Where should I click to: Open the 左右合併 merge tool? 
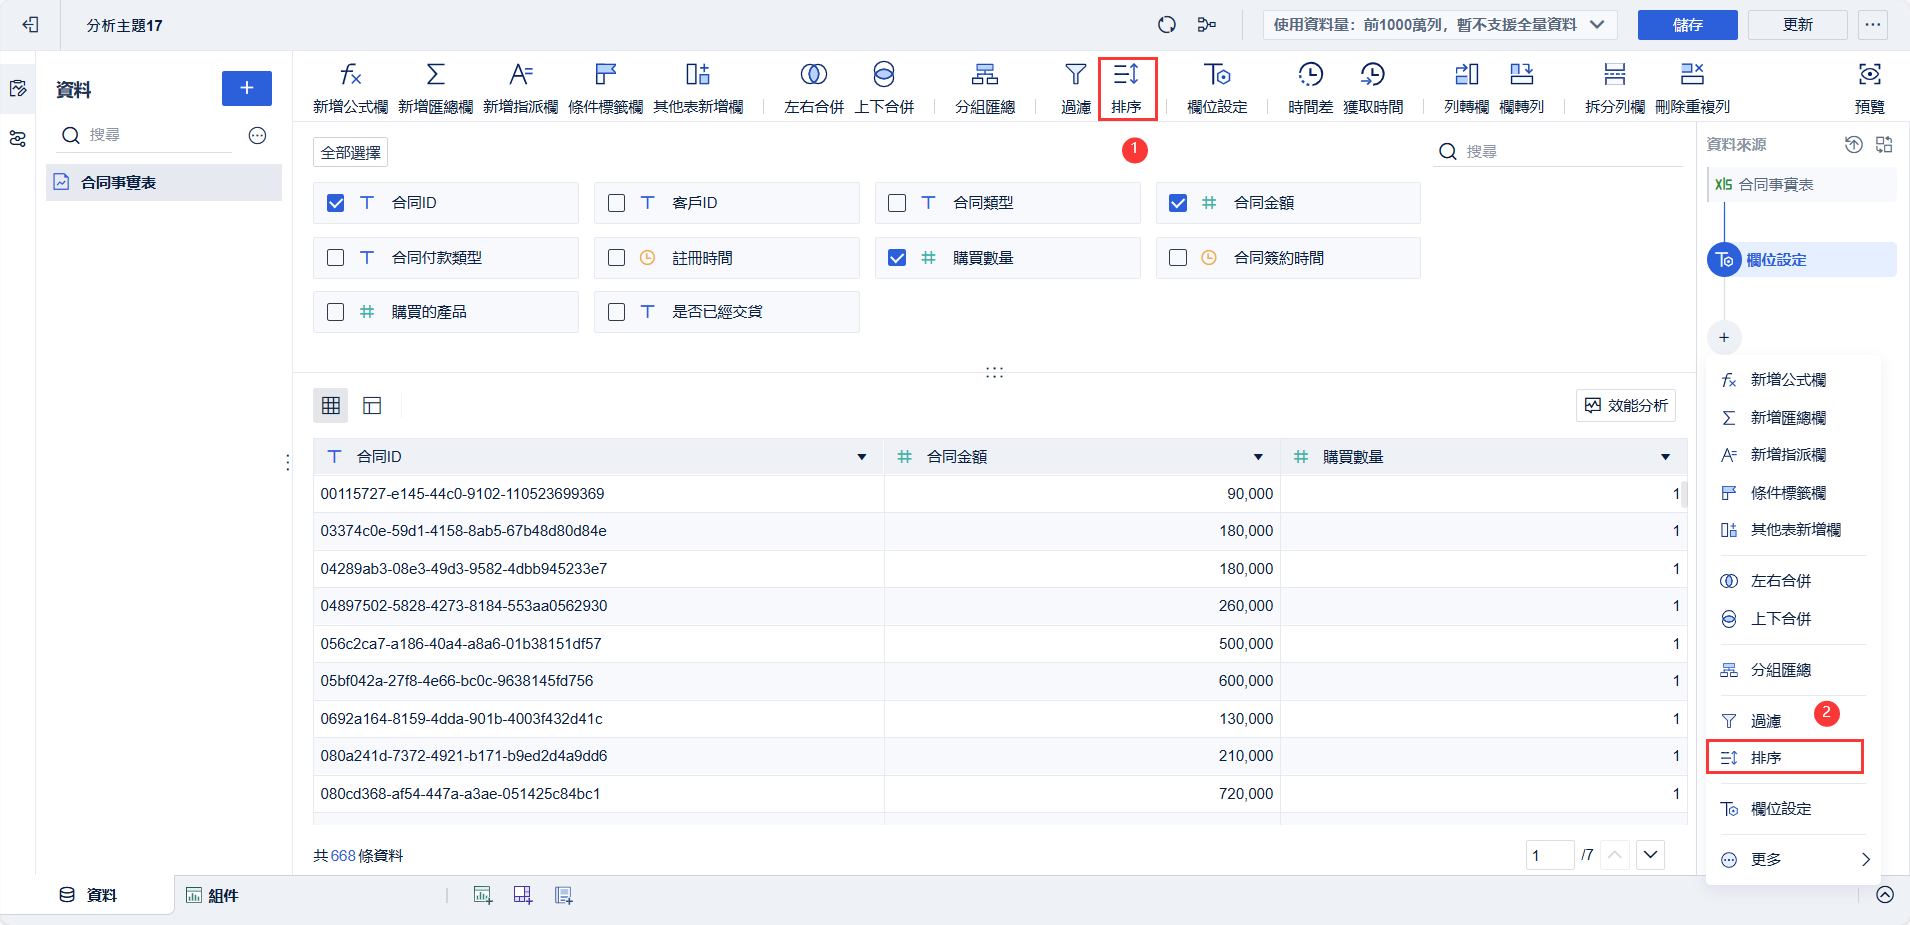813,76
